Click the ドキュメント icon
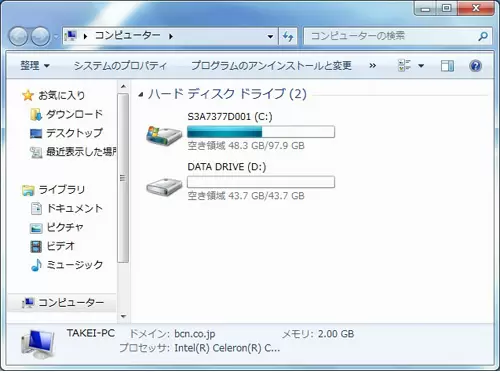 point(36,209)
